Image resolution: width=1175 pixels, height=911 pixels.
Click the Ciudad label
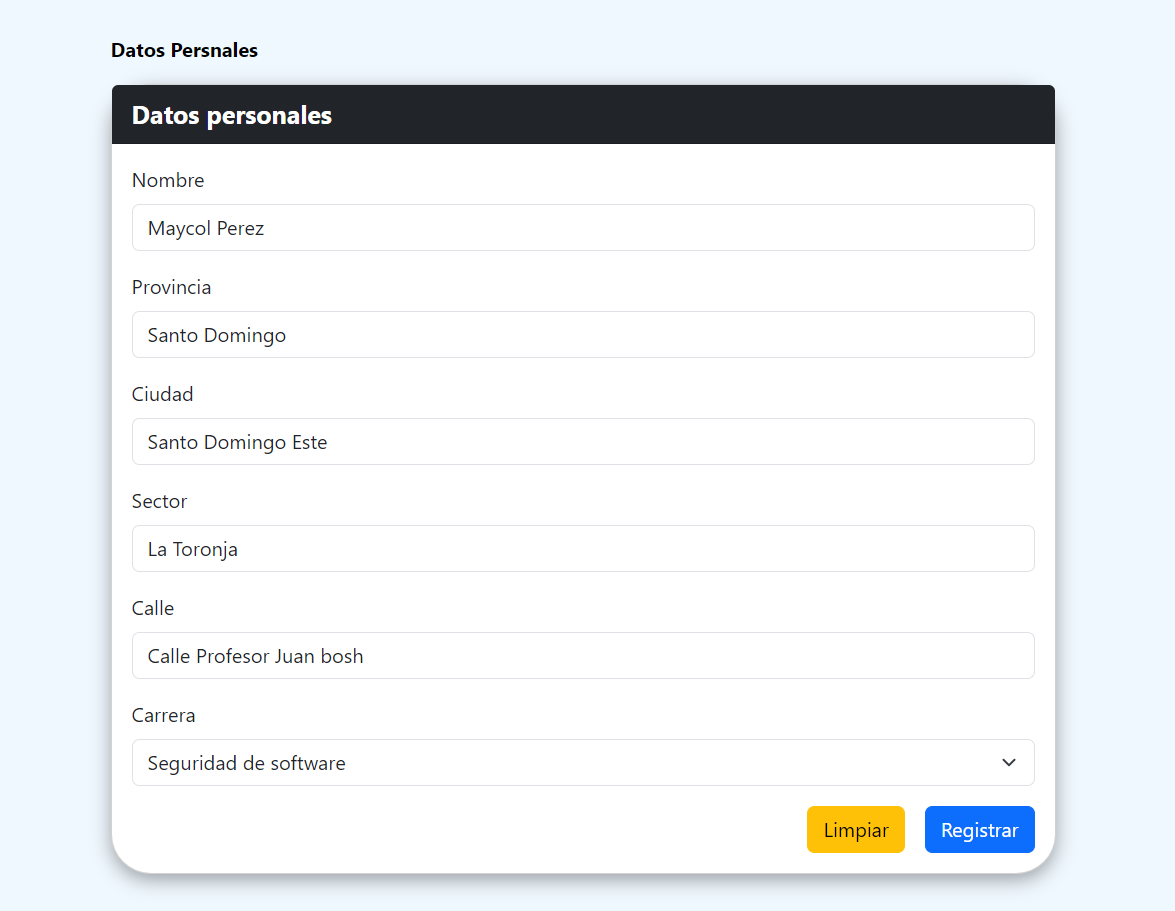(163, 394)
